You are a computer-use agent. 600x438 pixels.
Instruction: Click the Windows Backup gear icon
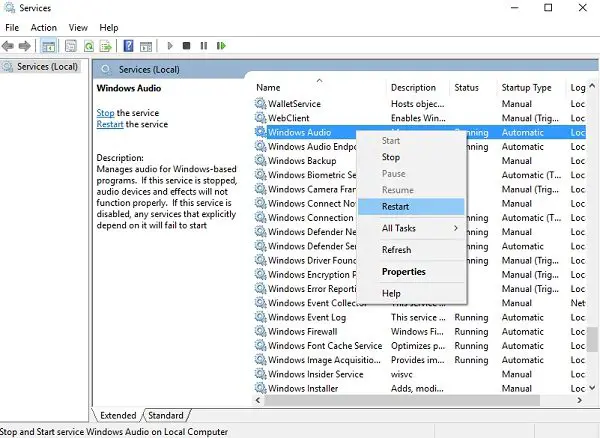(261, 160)
